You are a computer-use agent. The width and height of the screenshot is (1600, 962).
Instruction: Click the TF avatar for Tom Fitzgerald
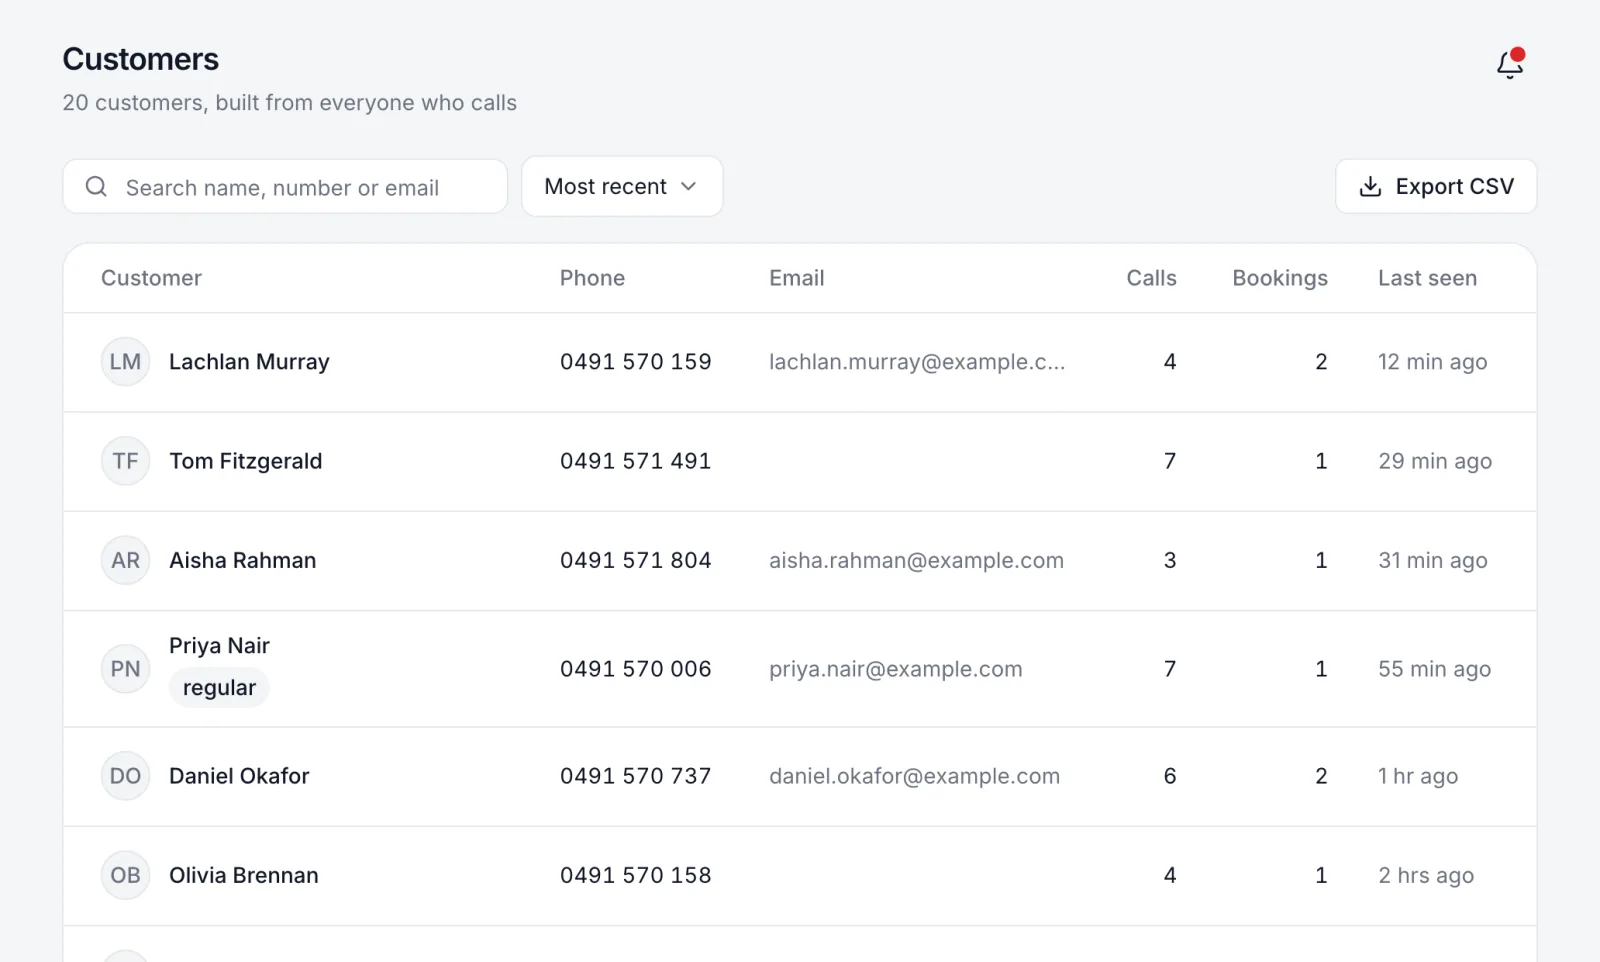pyautogui.click(x=125, y=461)
